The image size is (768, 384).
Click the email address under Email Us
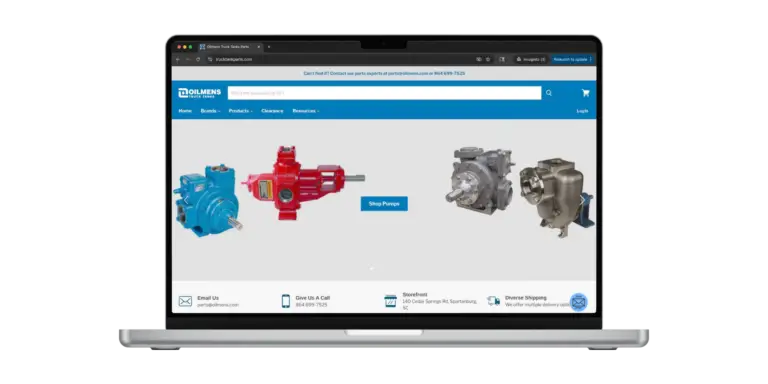218,305
